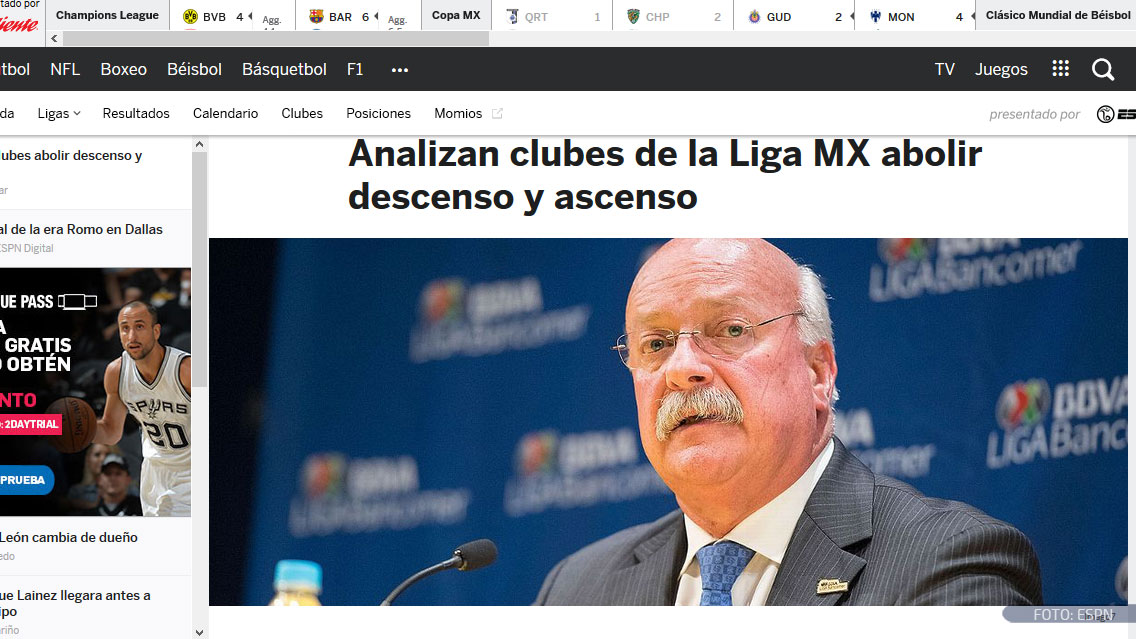
Task: Click the three-dots more sports menu
Action: (x=400, y=70)
